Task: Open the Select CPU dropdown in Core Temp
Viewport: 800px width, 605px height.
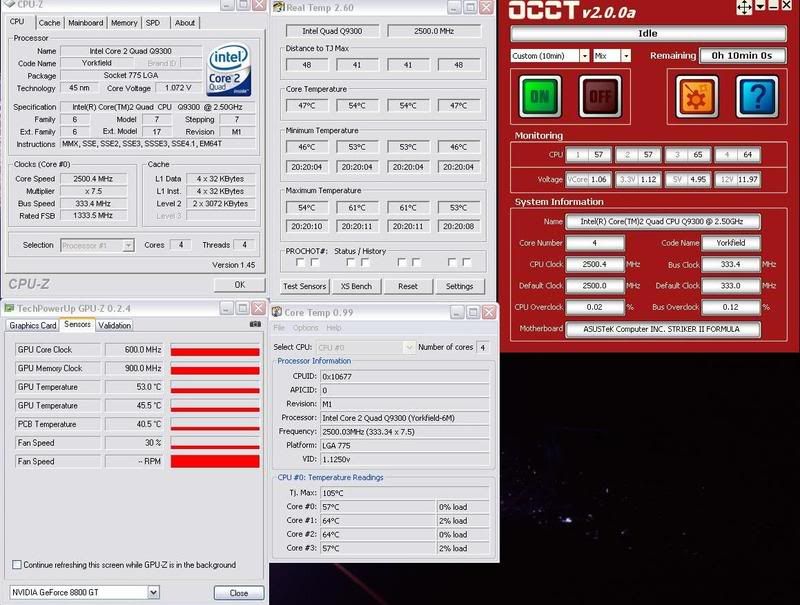Action: pos(409,347)
